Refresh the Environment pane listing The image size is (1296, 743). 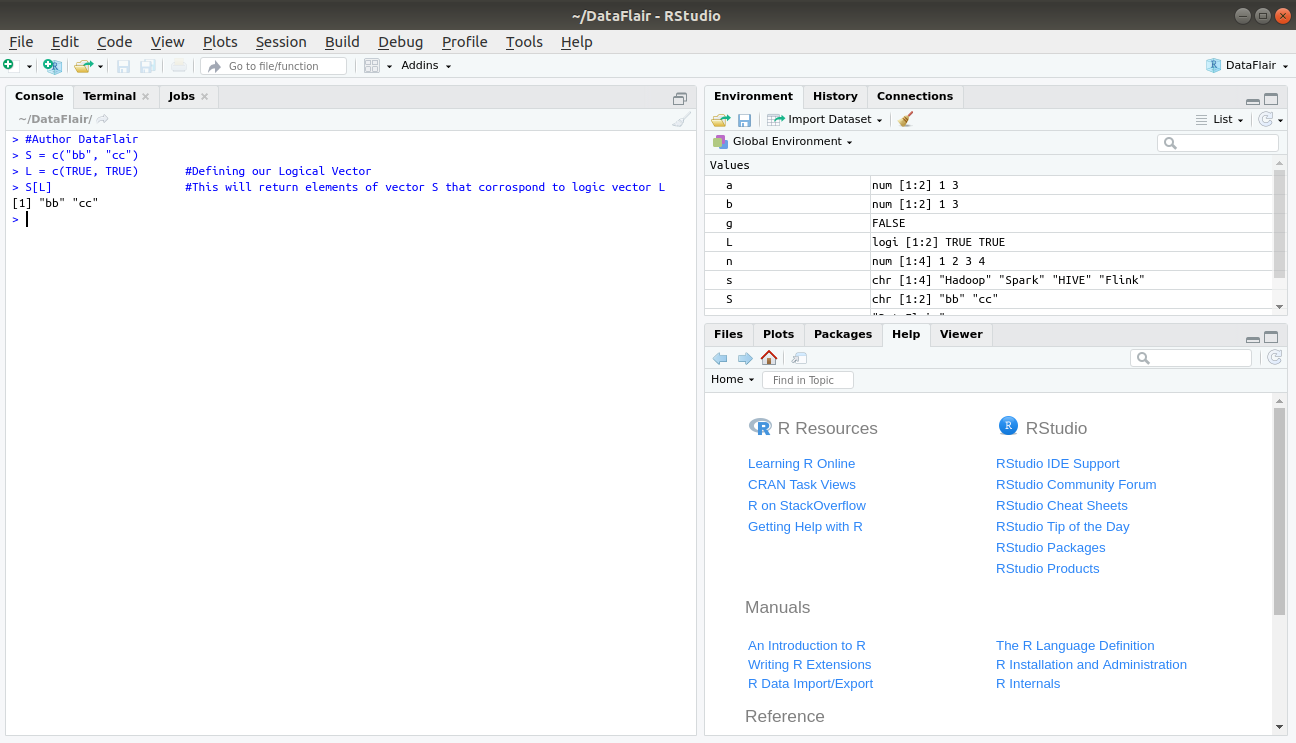pos(1266,119)
